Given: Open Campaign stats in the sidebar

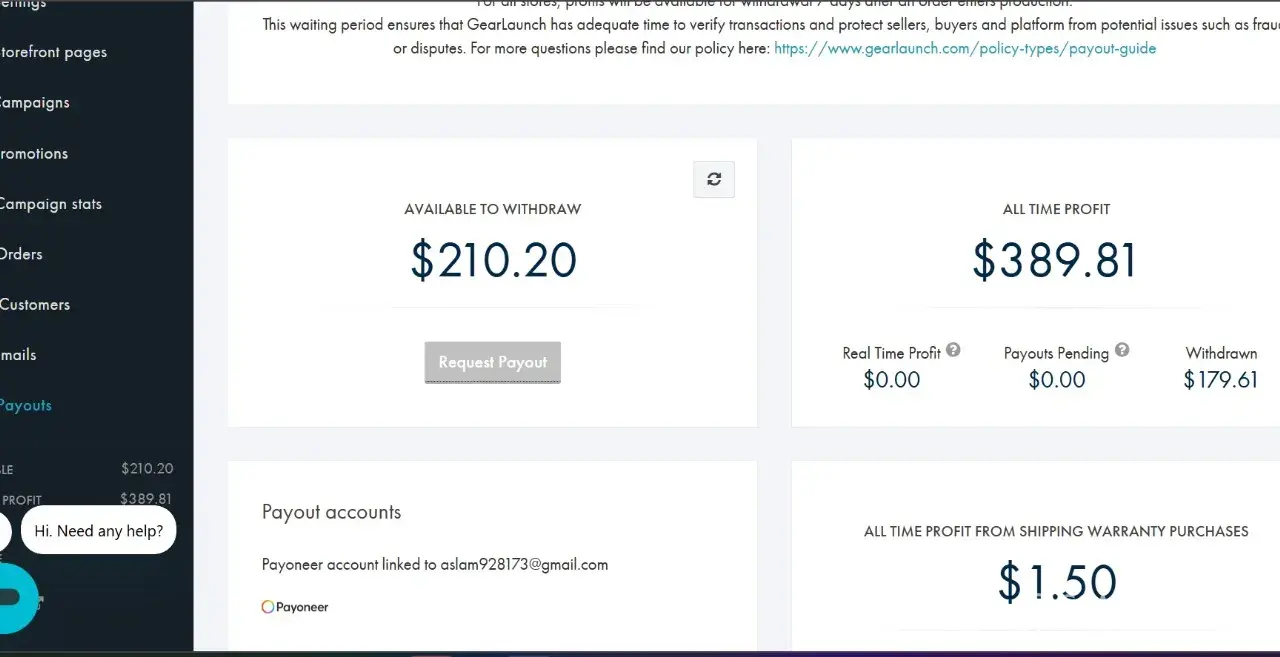Looking at the screenshot, I should coord(50,204).
